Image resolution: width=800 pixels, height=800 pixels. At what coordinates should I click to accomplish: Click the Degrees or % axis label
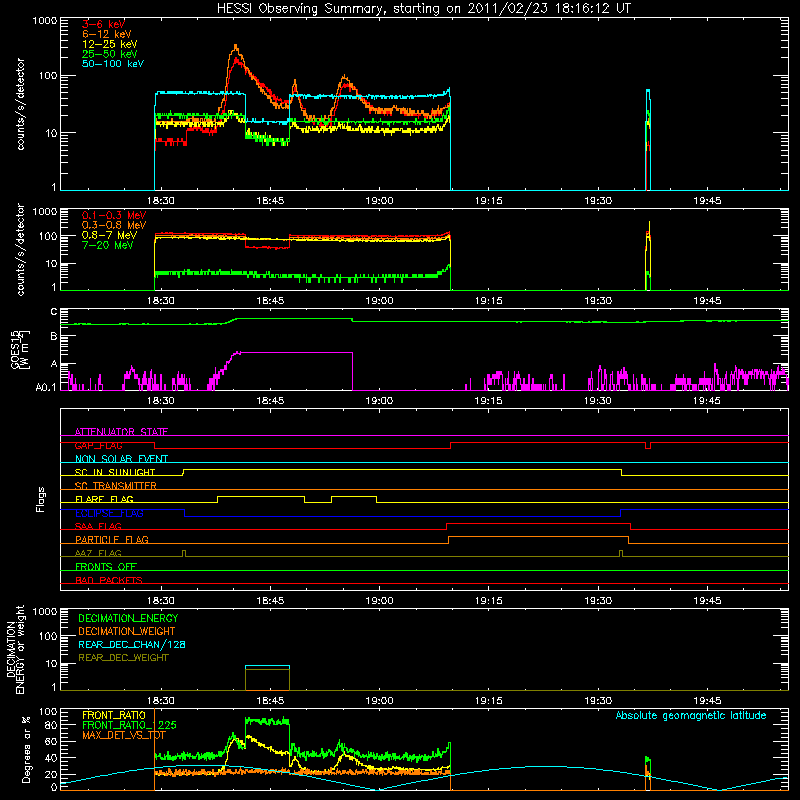[26, 749]
